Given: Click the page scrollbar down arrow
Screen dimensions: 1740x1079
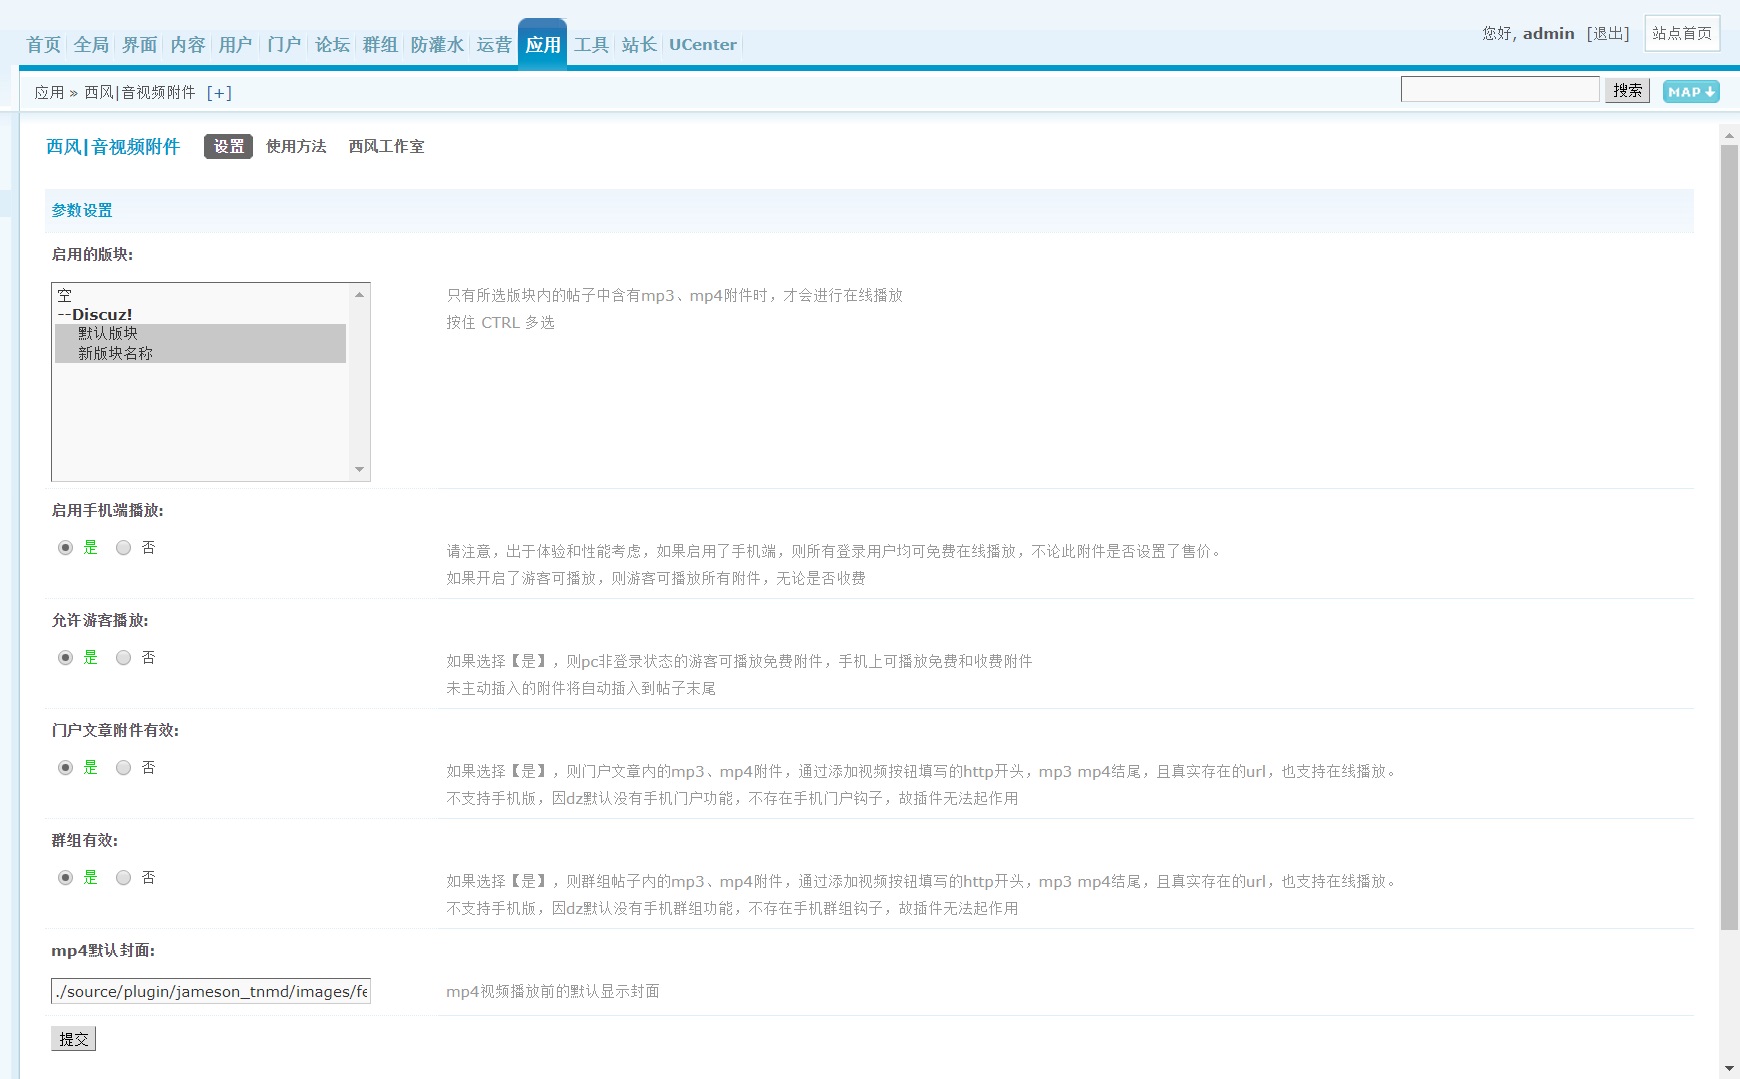Looking at the screenshot, I should pos(1730,1070).
